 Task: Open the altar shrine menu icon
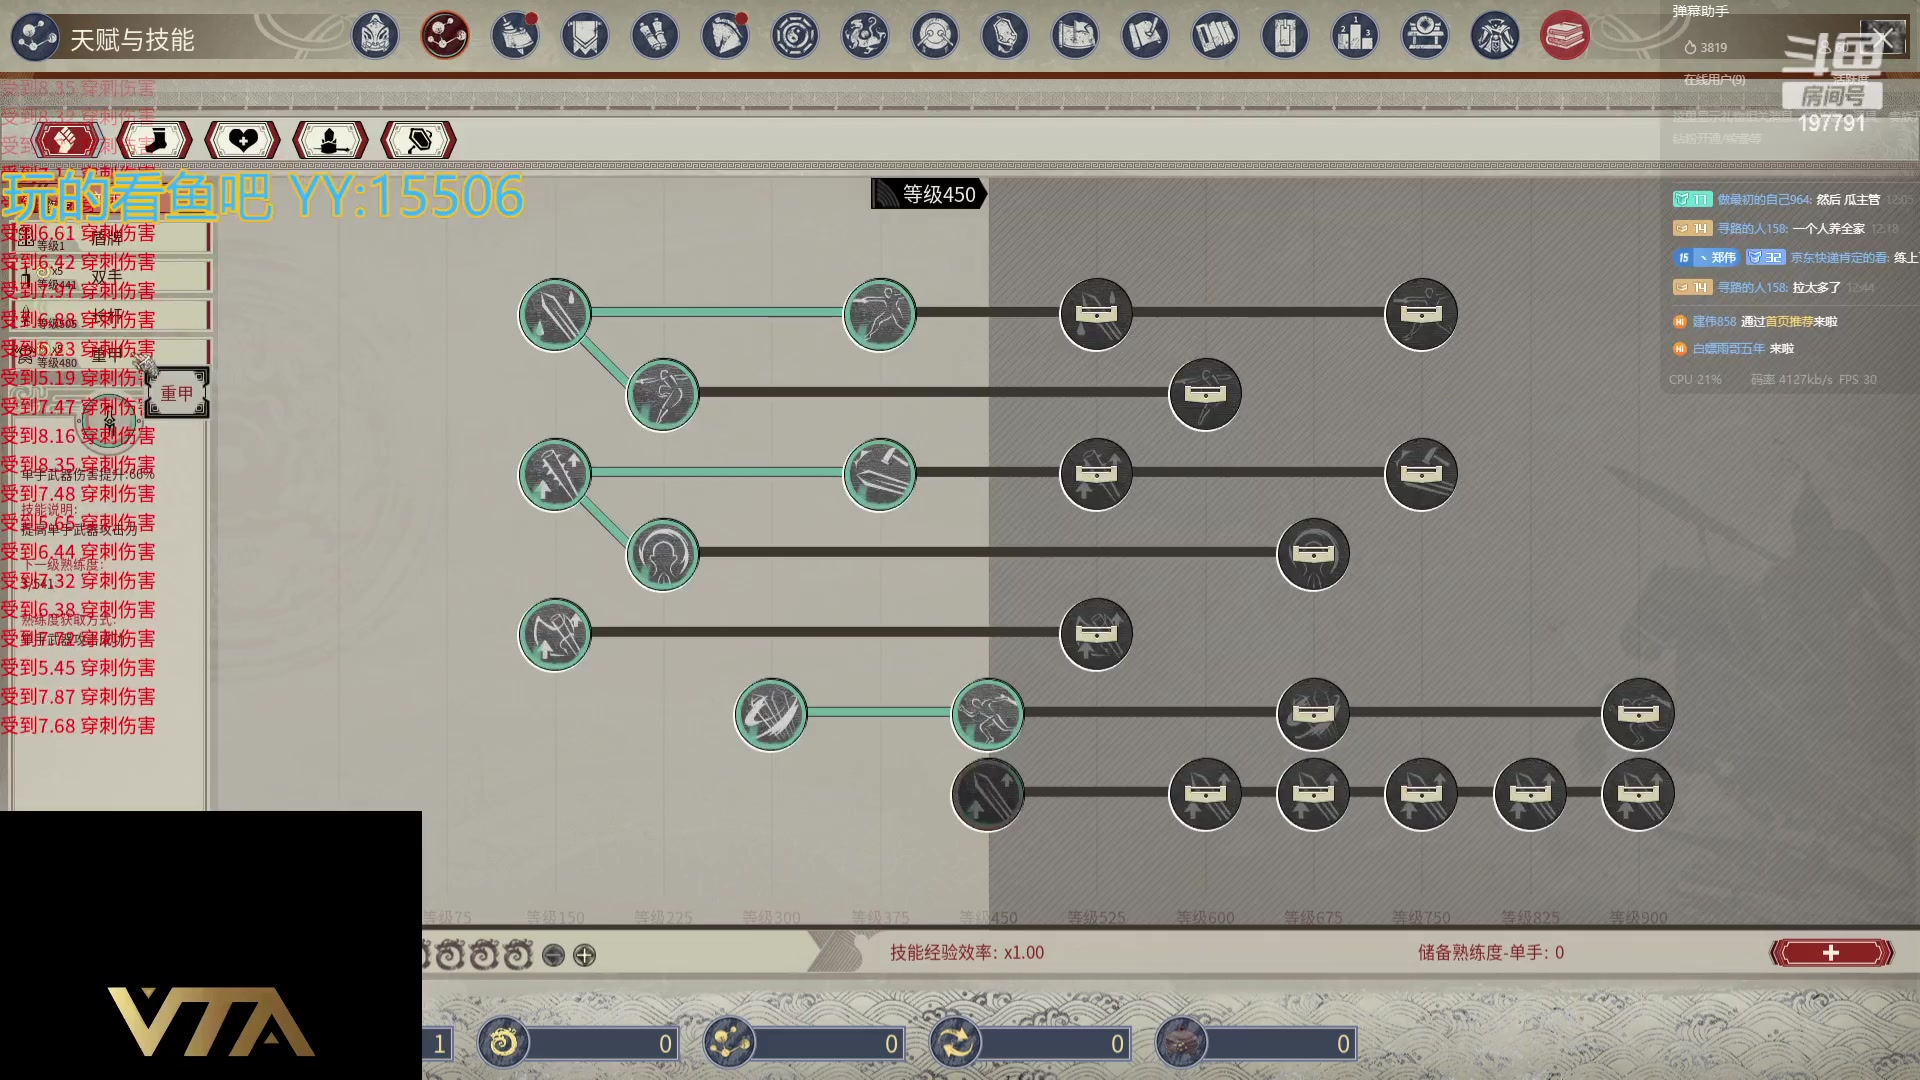point(1425,37)
